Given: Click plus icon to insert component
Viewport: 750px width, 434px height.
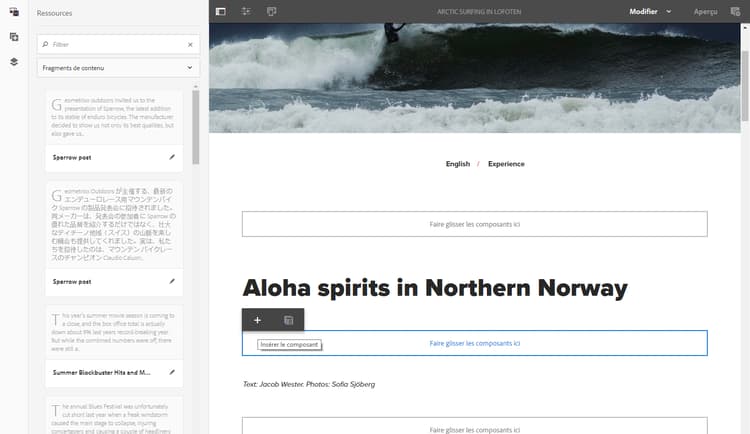Looking at the screenshot, I should pyautogui.click(x=257, y=320).
